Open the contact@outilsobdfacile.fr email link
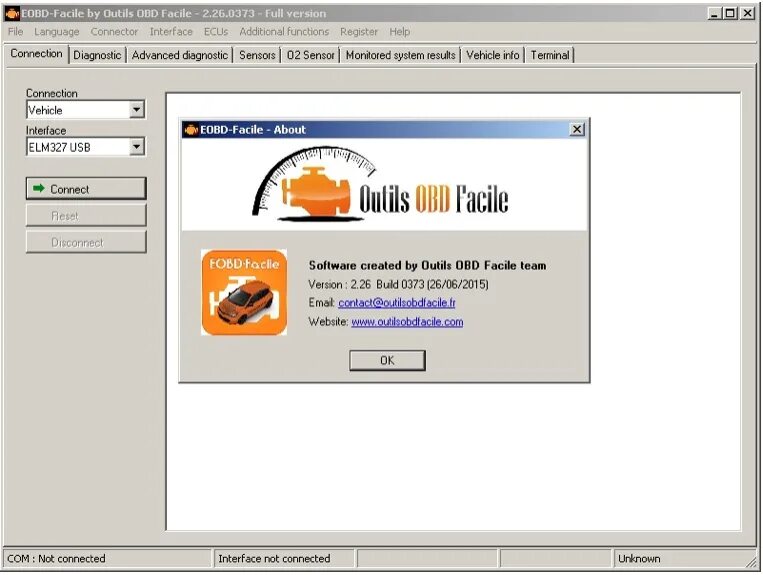Viewport: 763px width, 575px height. [x=397, y=303]
